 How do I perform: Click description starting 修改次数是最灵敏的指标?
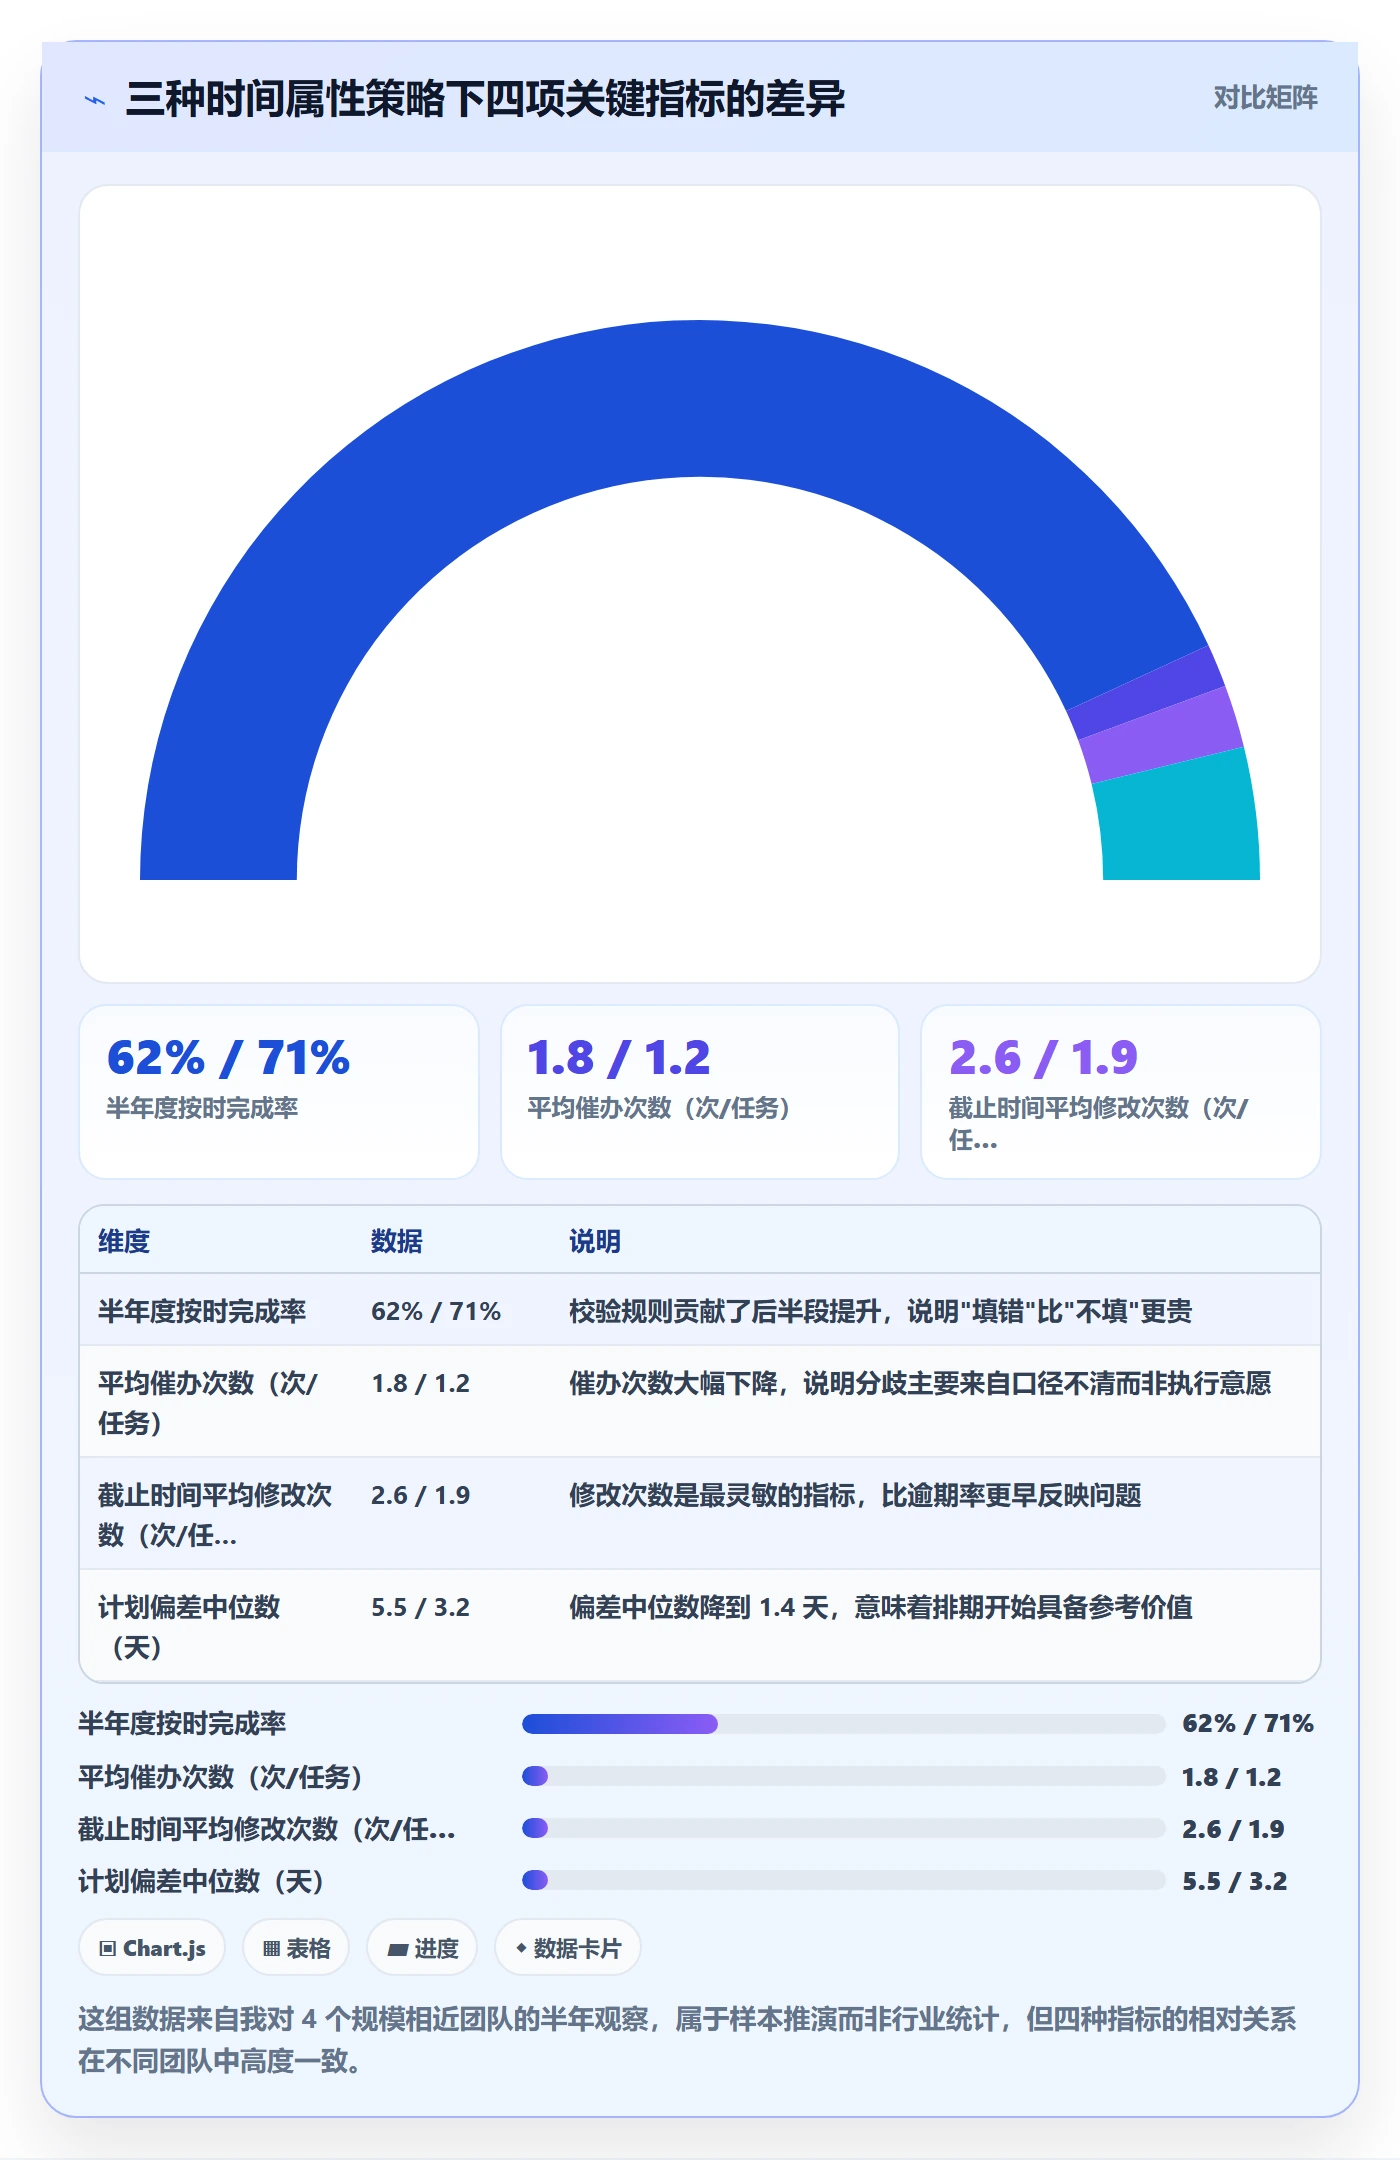click(x=855, y=1495)
